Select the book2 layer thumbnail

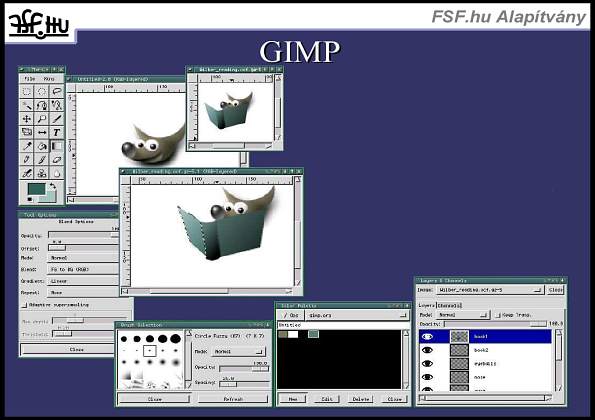(x=459, y=350)
